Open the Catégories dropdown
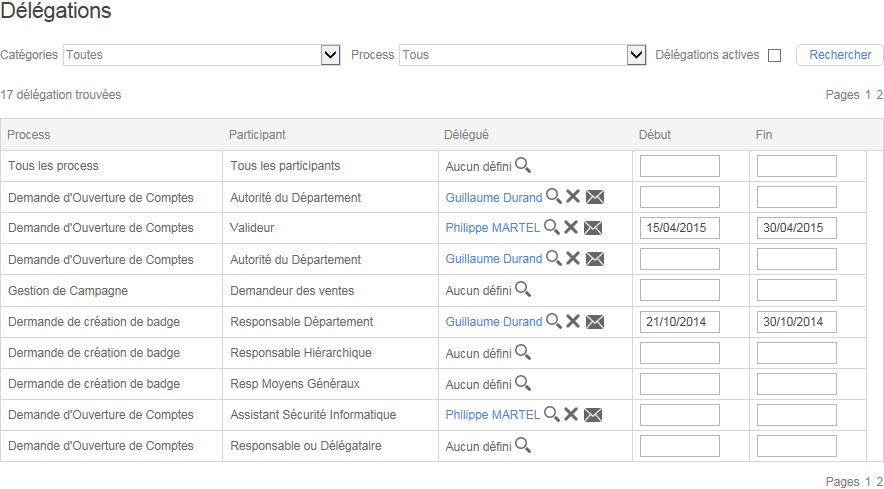 click(331, 55)
